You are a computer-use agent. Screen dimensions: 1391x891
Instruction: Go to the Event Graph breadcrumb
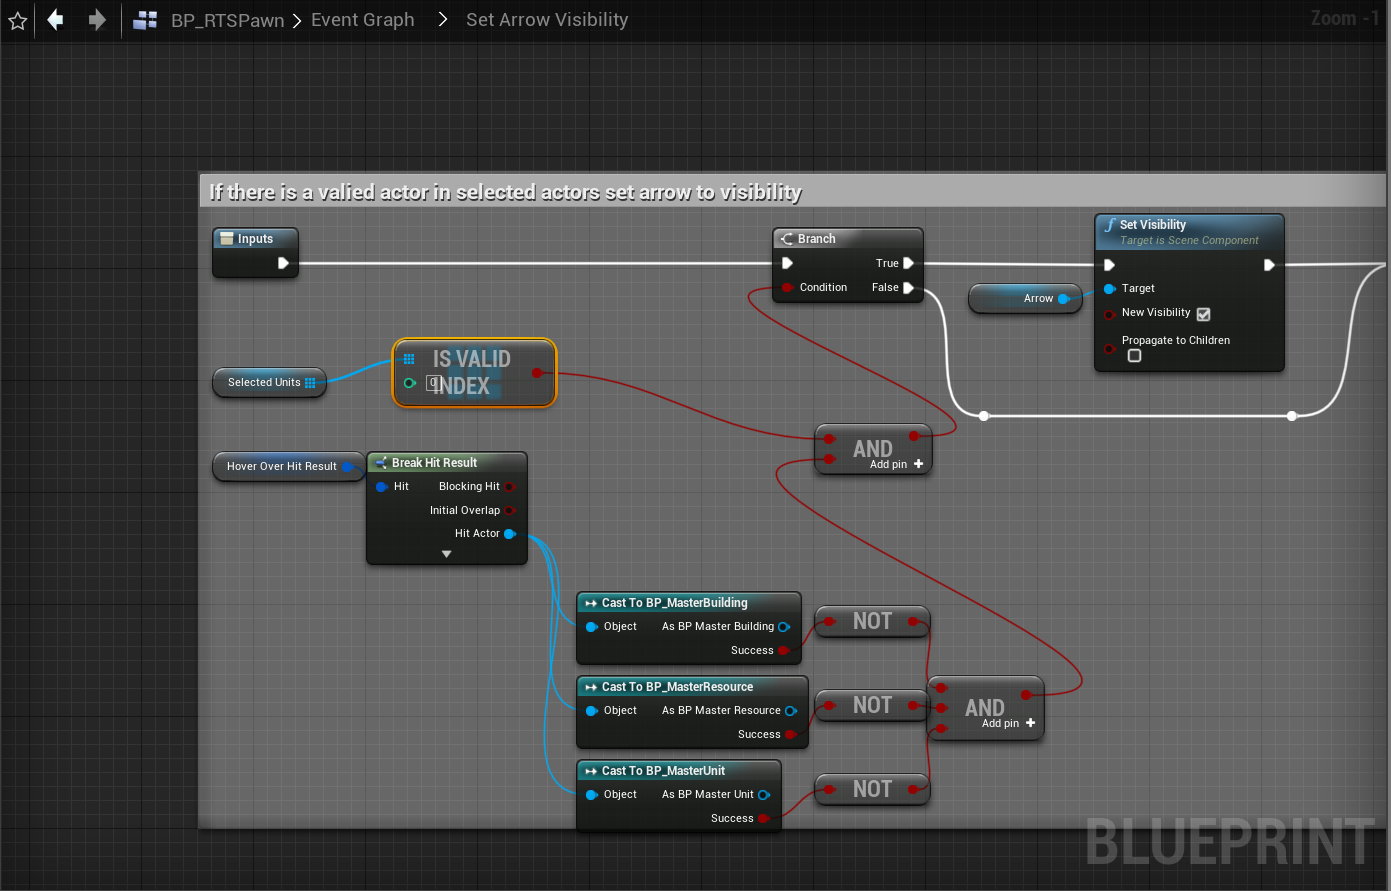coord(362,20)
